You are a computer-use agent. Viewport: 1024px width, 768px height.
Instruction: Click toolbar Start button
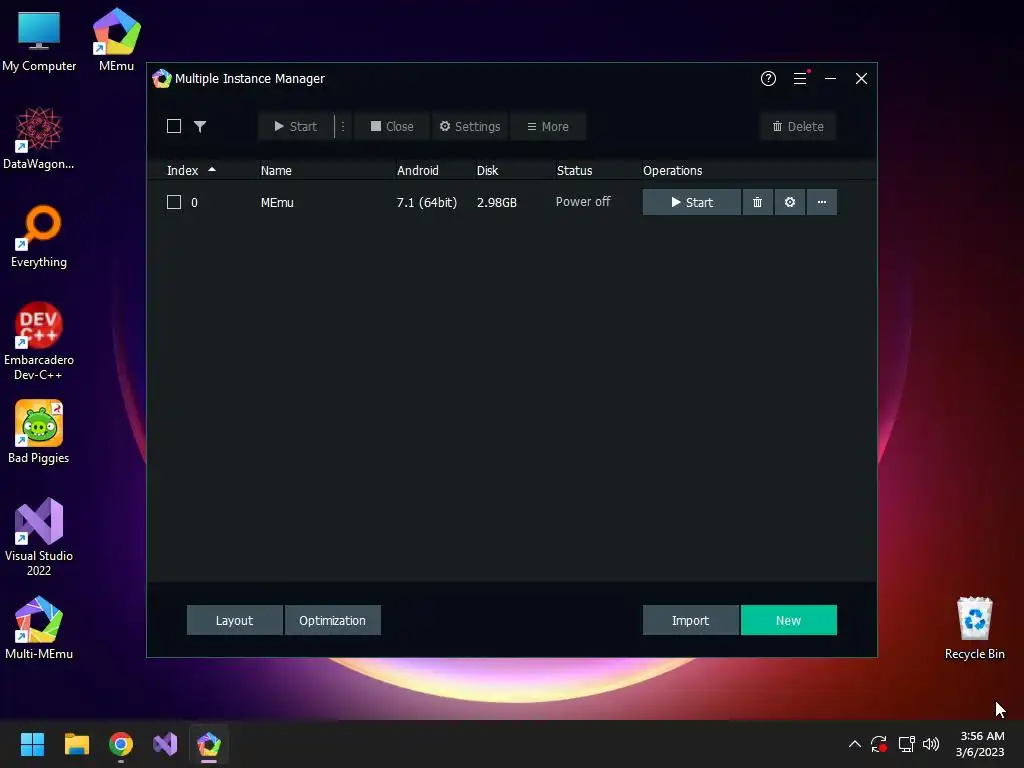point(296,126)
